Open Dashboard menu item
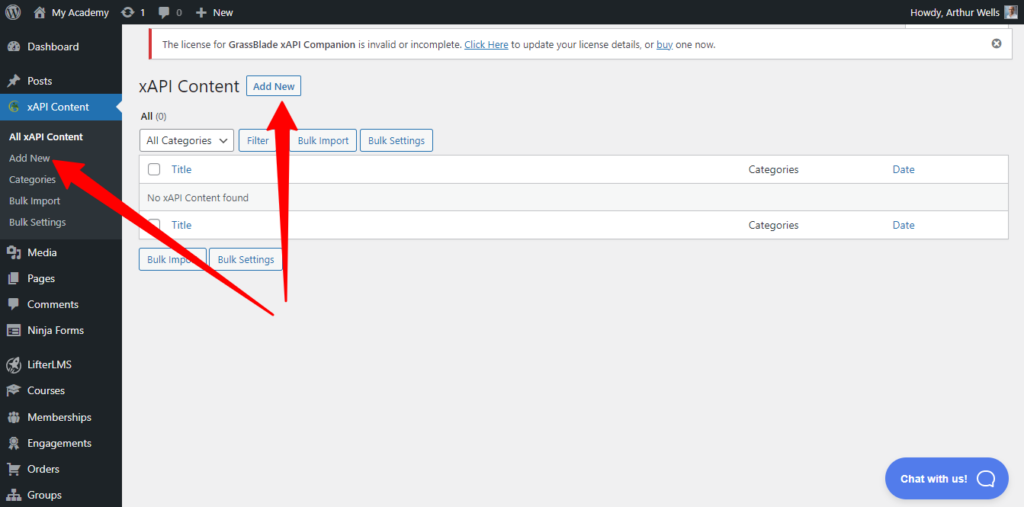This screenshot has width=1024, height=507. tap(53, 46)
